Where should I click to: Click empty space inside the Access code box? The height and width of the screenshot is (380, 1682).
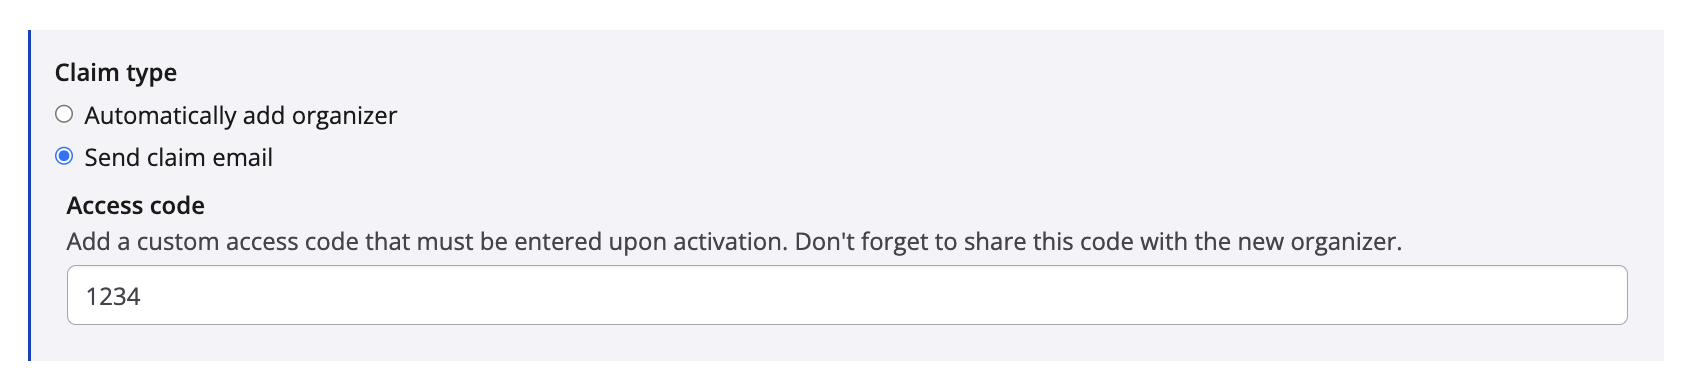pyautogui.click(x=880, y=295)
